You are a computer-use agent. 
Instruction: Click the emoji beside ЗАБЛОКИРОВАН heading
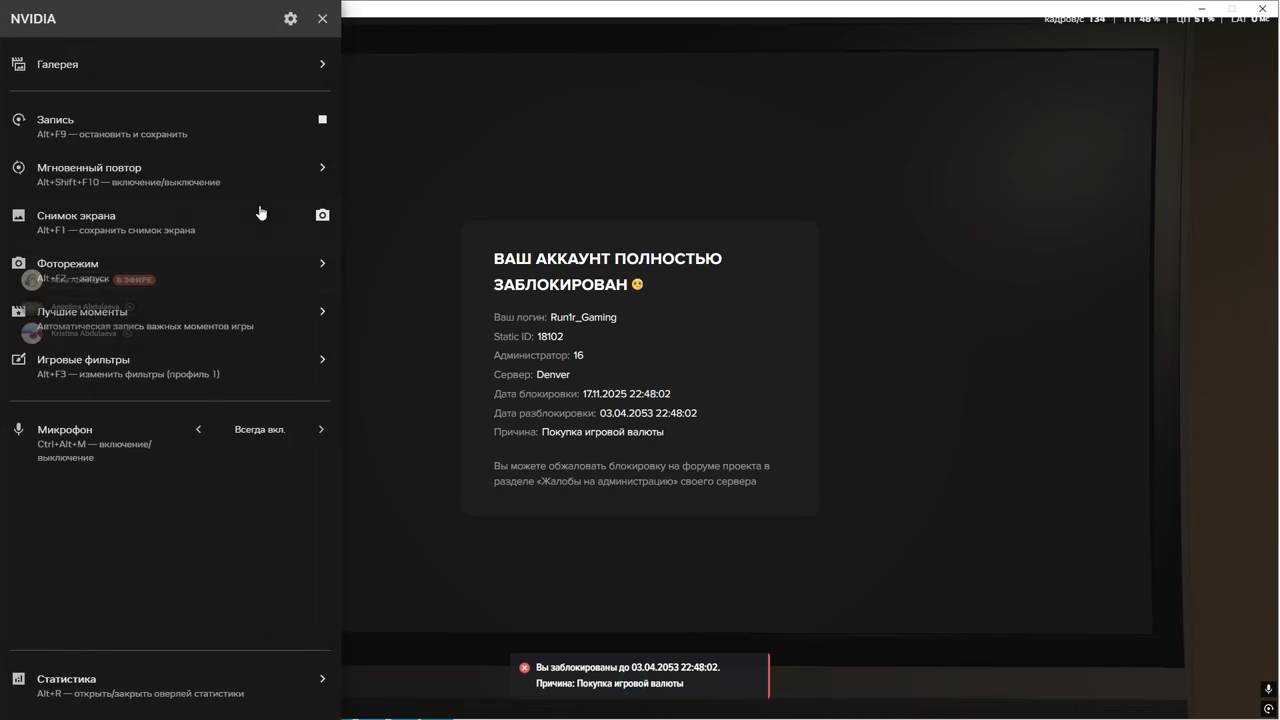(x=637, y=285)
